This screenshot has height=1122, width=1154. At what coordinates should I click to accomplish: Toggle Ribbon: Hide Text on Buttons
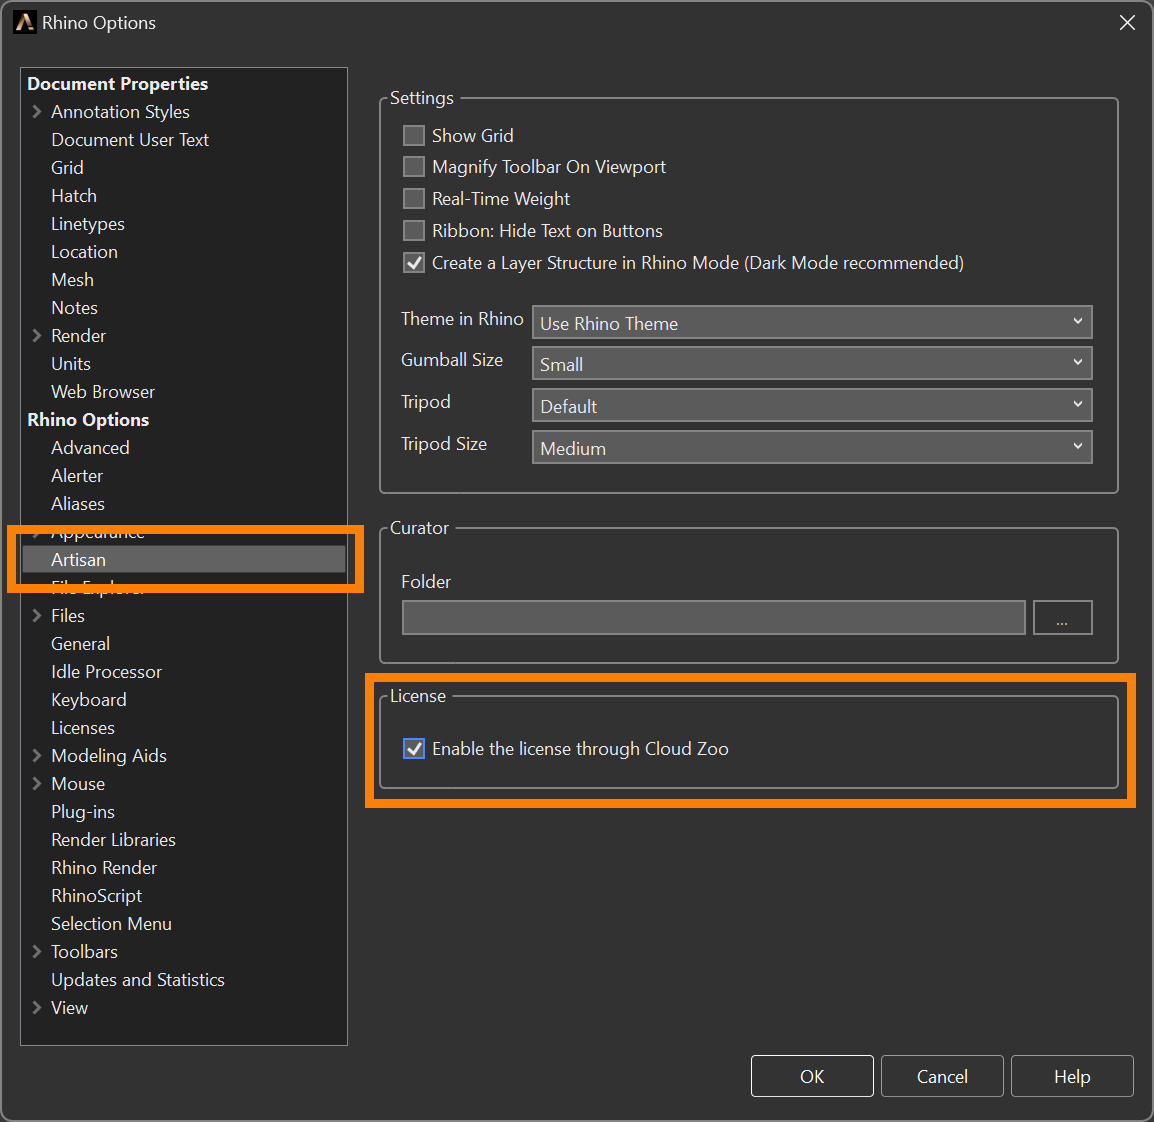tap(414, 231)
